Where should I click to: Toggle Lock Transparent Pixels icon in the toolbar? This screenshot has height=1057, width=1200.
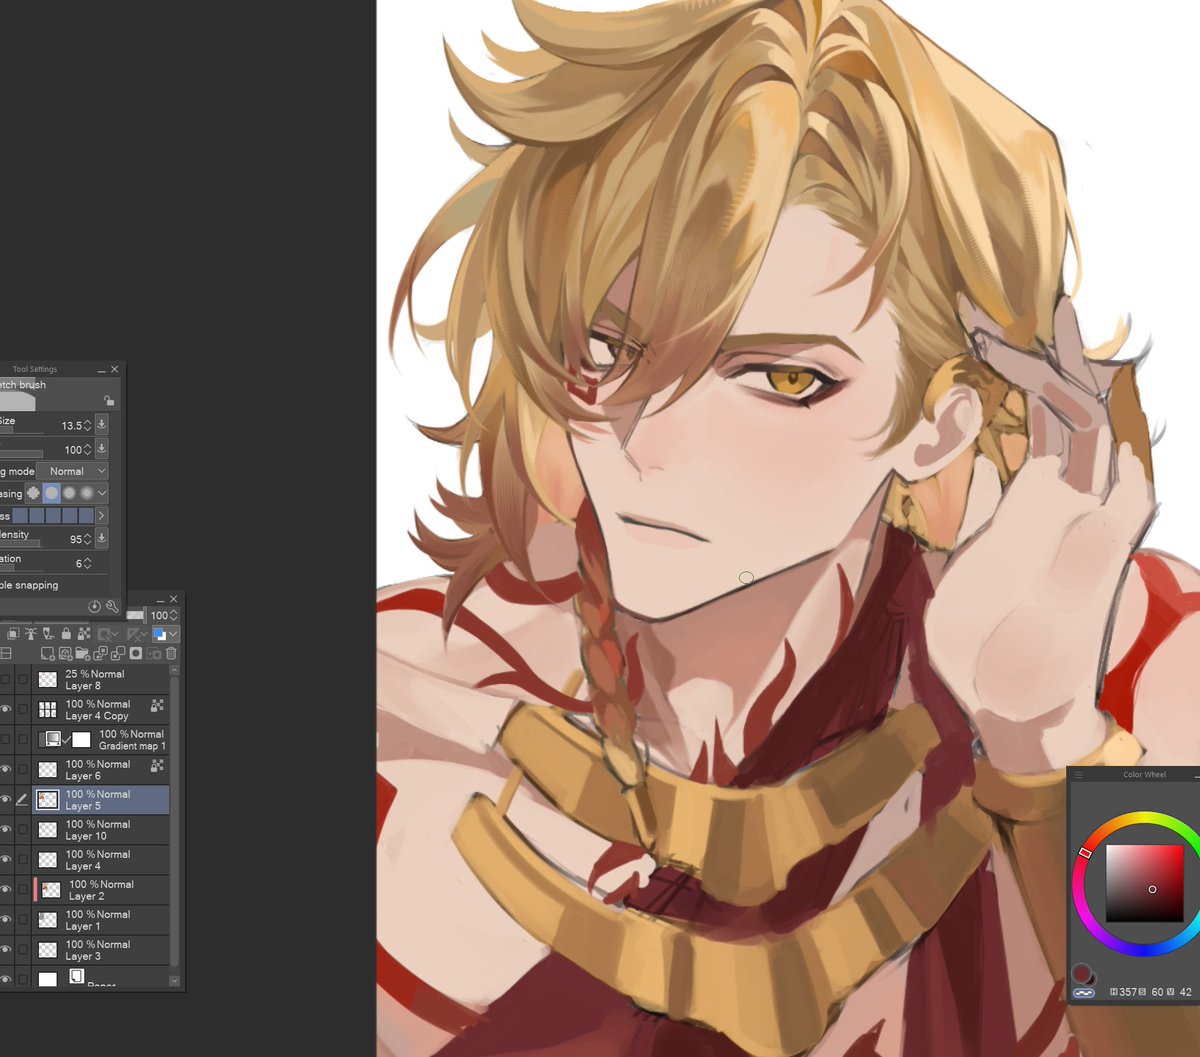click(83, 634)
